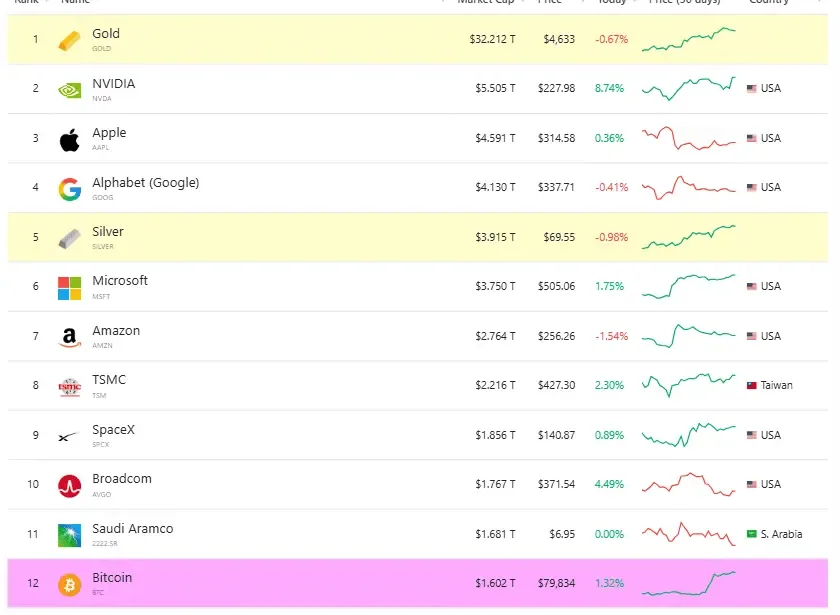The height and width of the screenshot is (615, 840).
Task: Click the Broadcom logo icon
Action: [70, 486]
